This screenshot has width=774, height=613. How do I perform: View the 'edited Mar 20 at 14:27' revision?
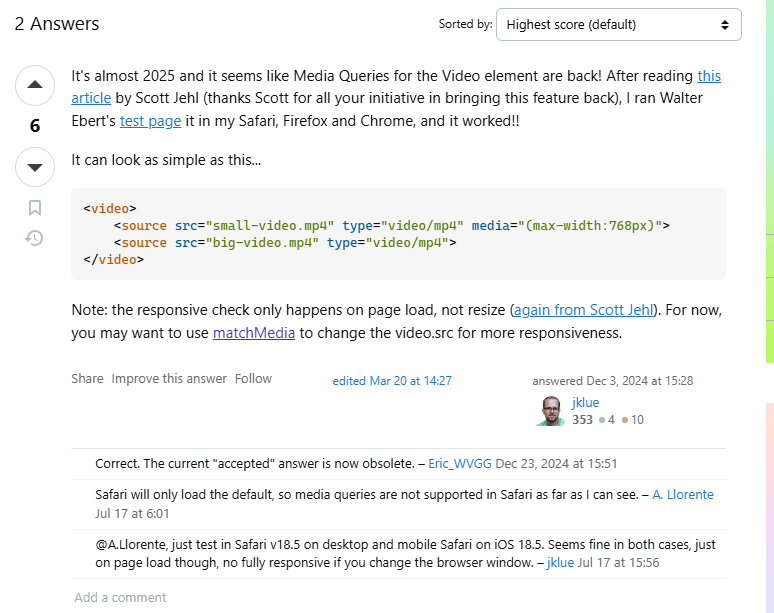tap(392, 381)
